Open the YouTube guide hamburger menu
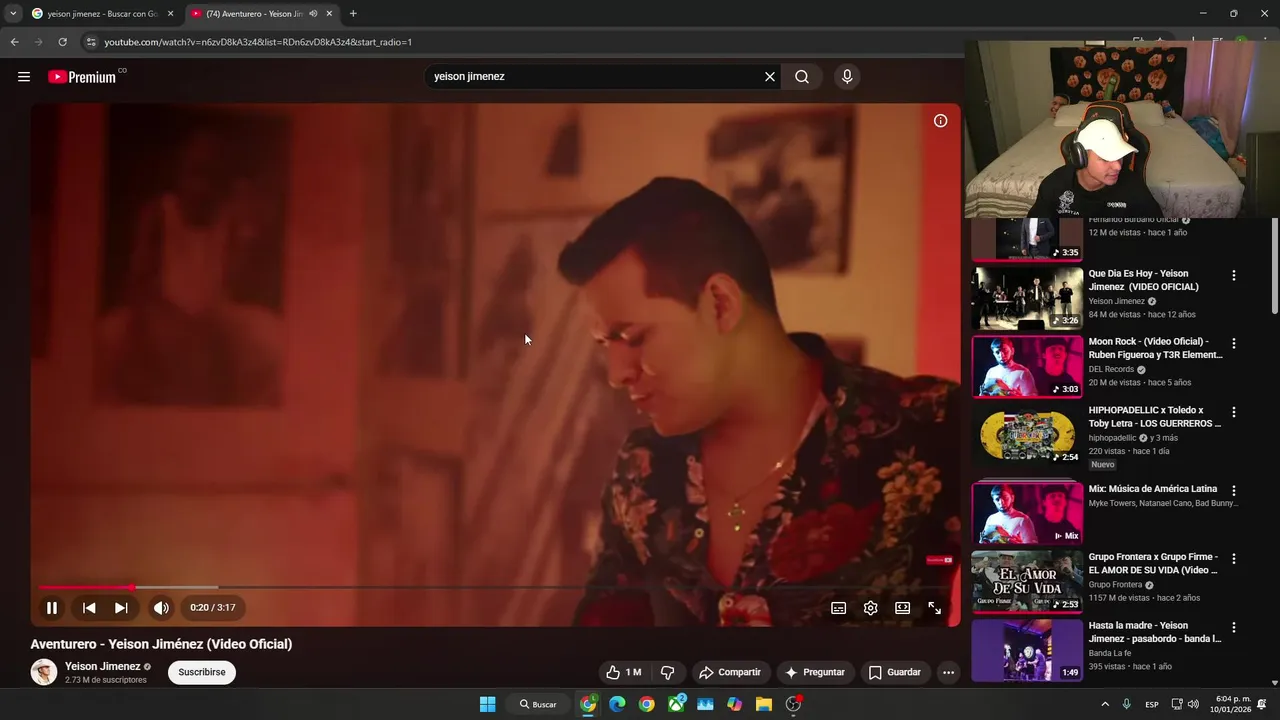Viewport: 1280px width, 720px height. click(24, 77)
